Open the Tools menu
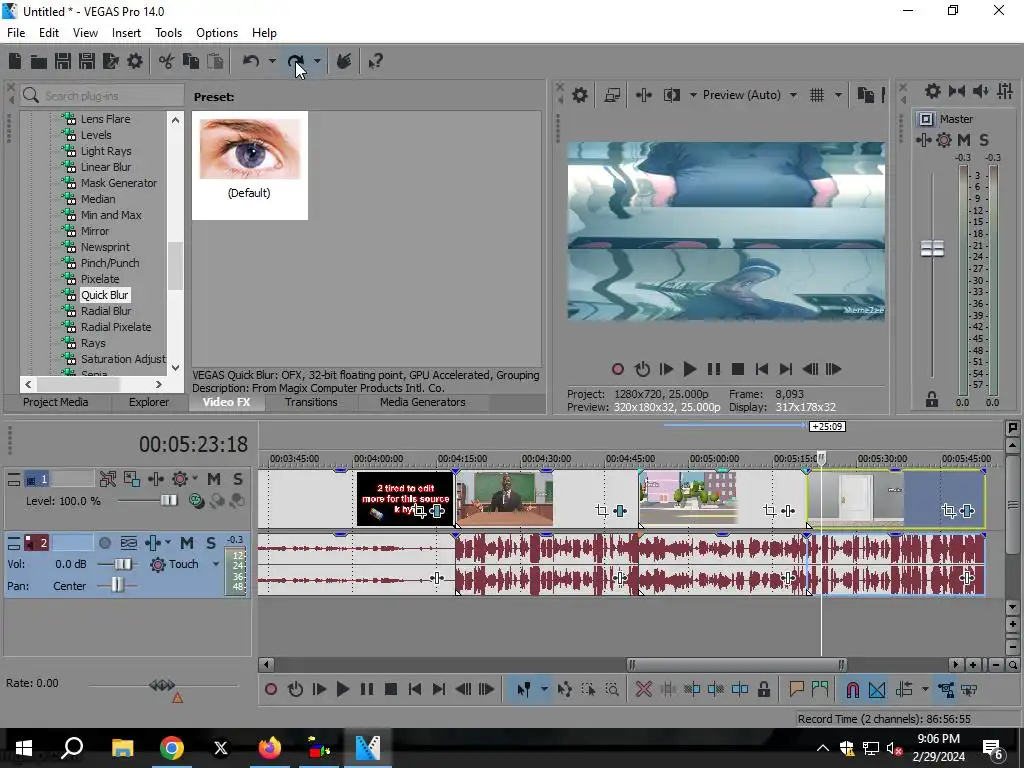 tap(168, 33)
